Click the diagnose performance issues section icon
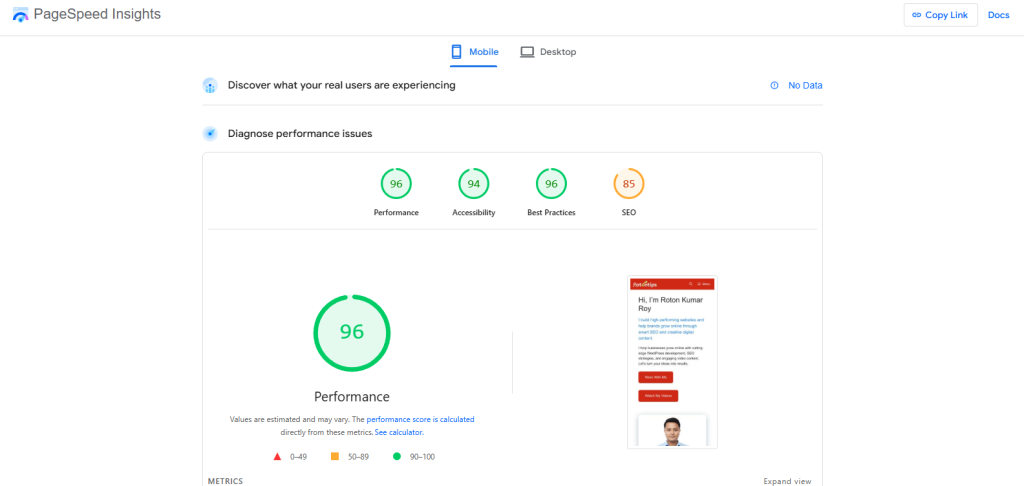Viewport: 1024px width, 486px height. point(210,134)
